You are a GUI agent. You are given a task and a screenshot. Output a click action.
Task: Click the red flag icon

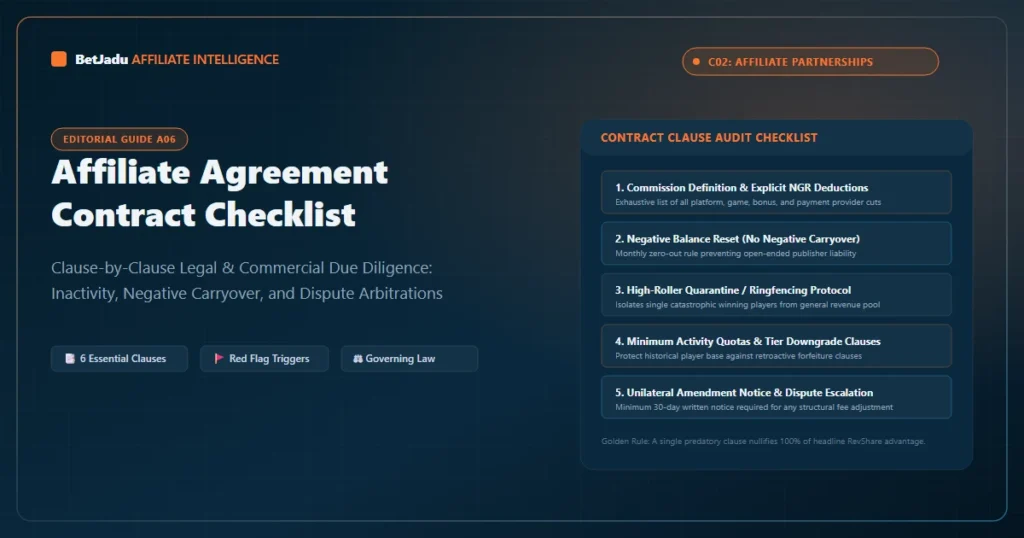(x=219, y=358)
